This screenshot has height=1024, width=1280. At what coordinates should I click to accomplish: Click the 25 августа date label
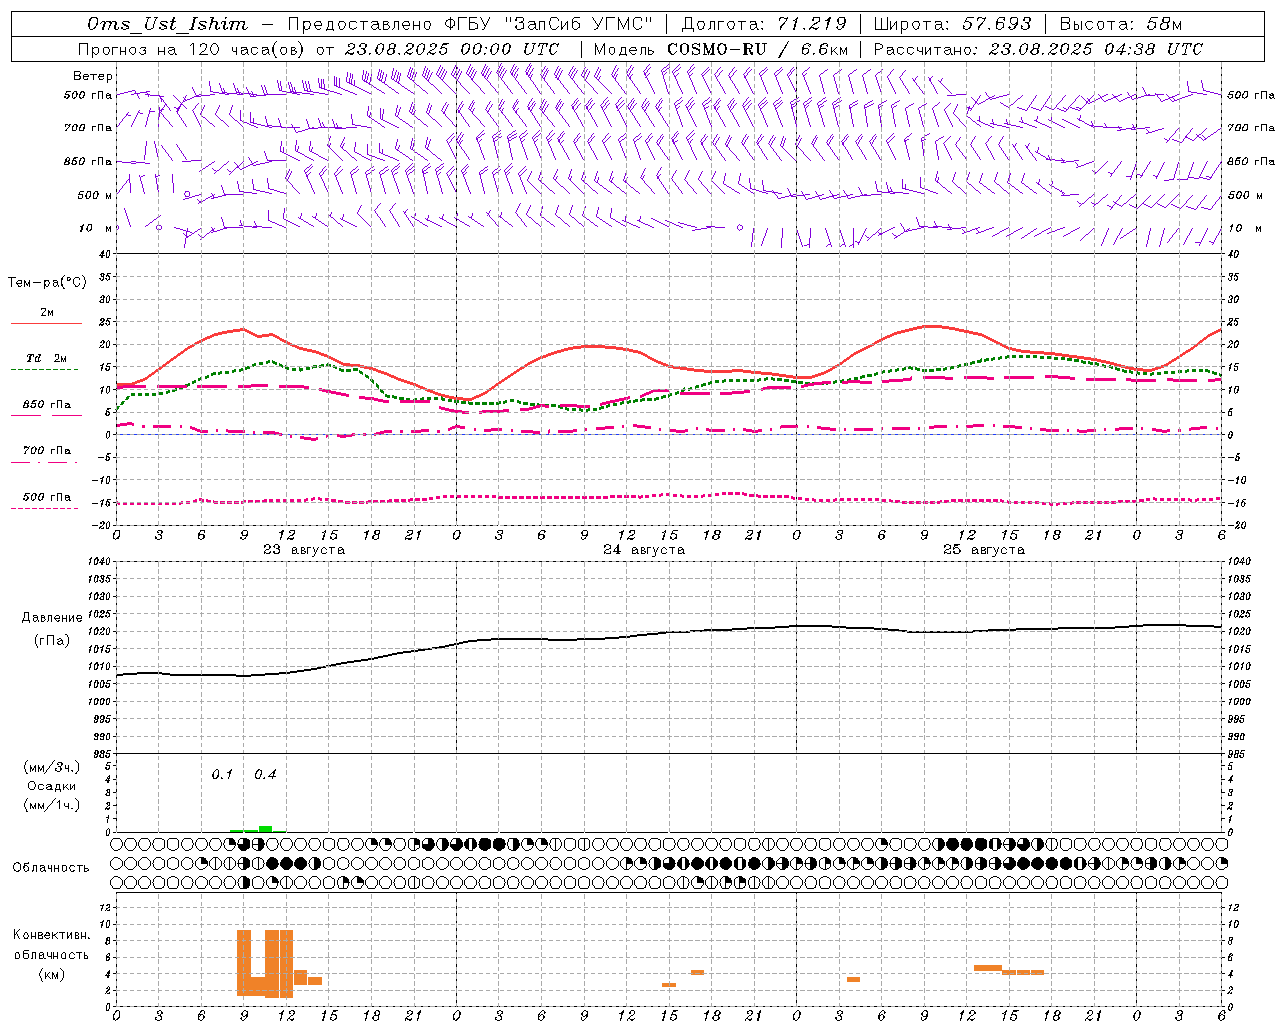click(984, 550)
